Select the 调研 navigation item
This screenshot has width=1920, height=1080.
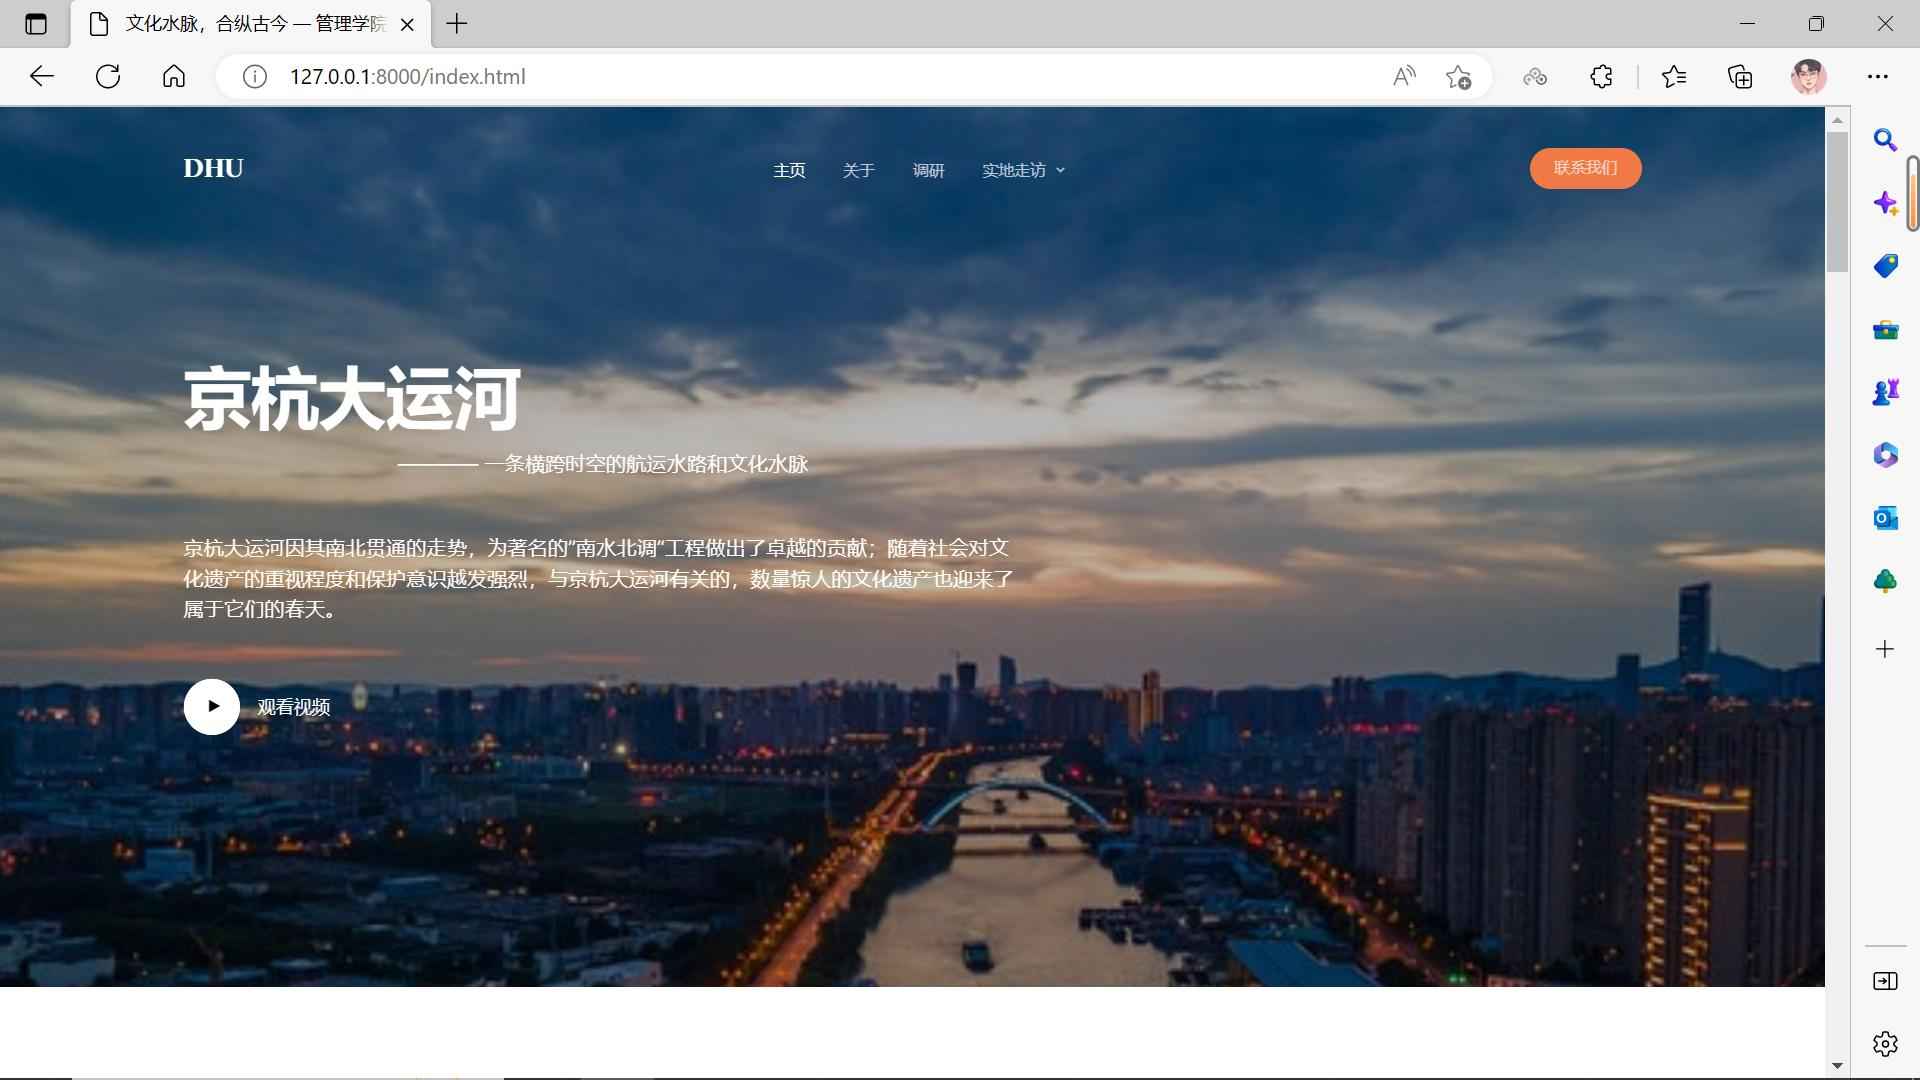click(x=928, y=171)
